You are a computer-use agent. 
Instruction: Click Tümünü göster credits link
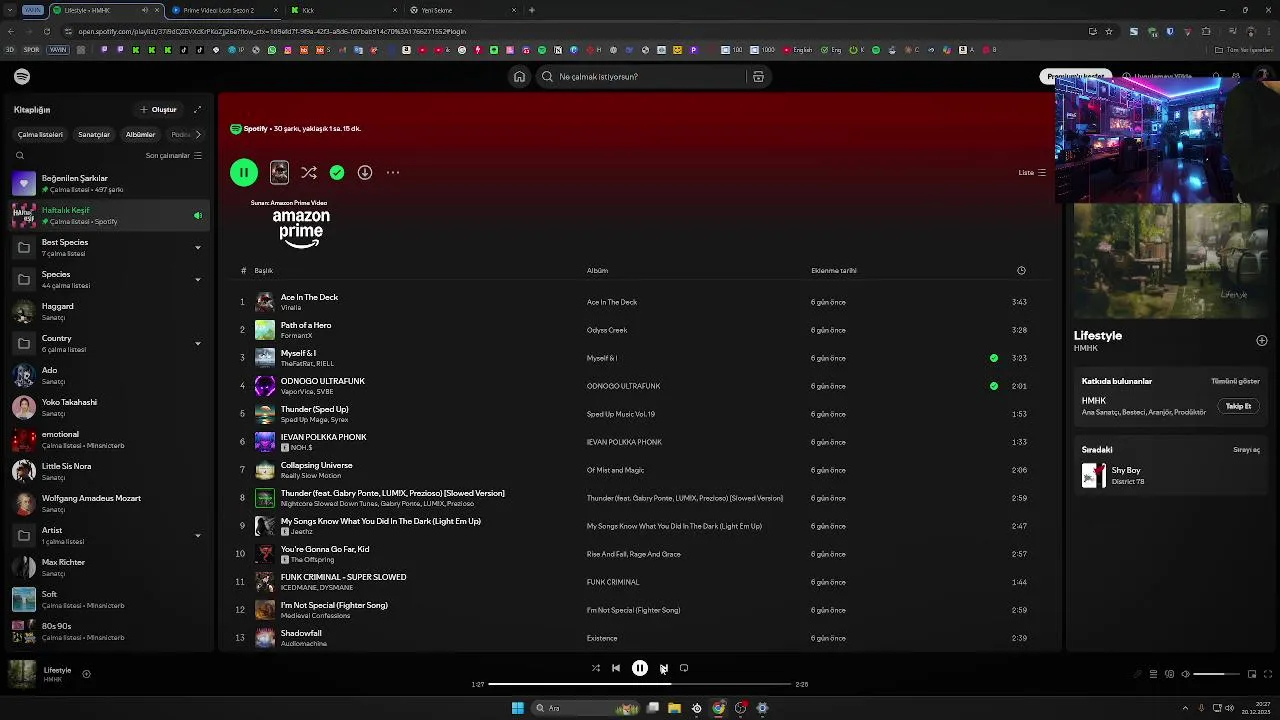(x=1235, y=381)
